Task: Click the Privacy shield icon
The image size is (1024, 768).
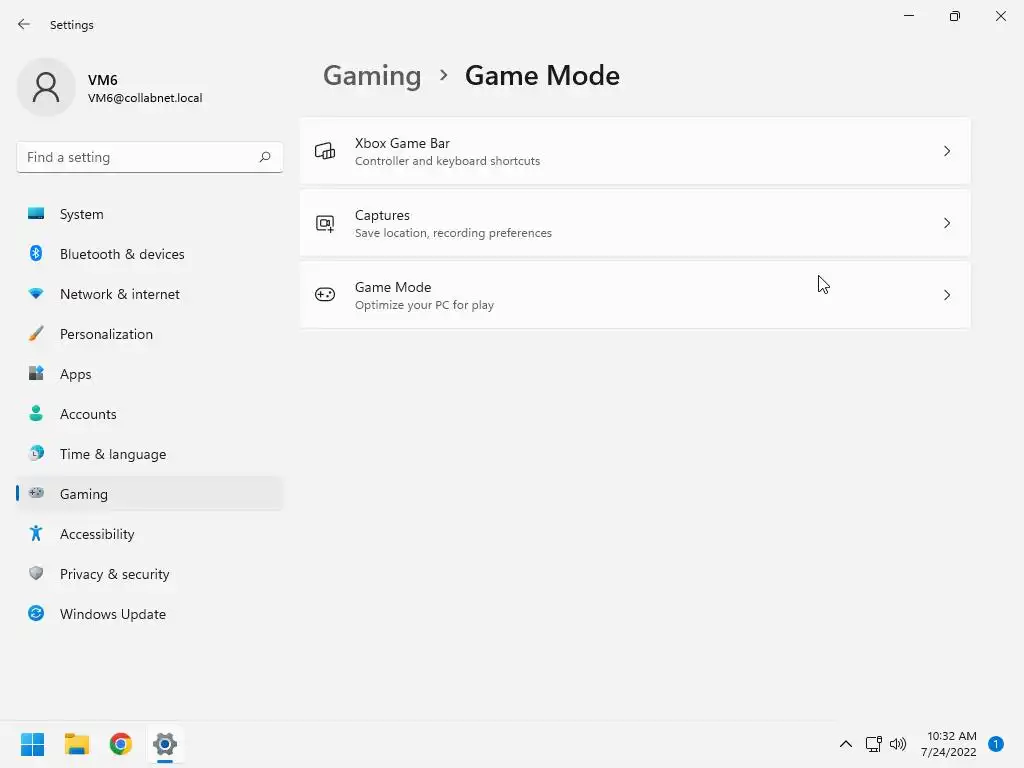Action: (x=36, y=573)
